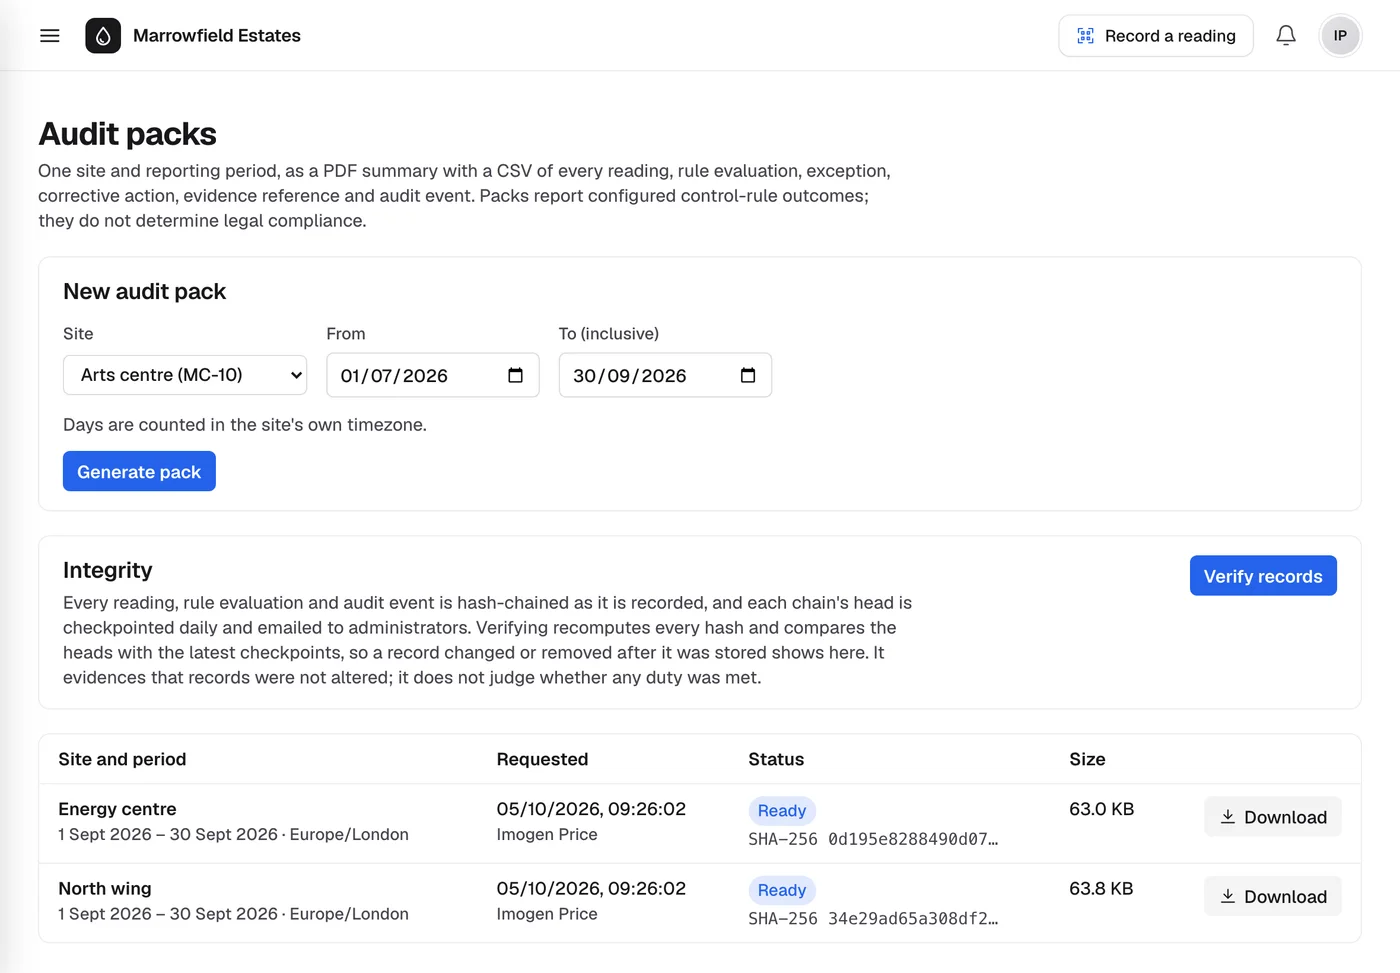
Task: Click the From date field 01/07/2026
Action: [433, 375]
